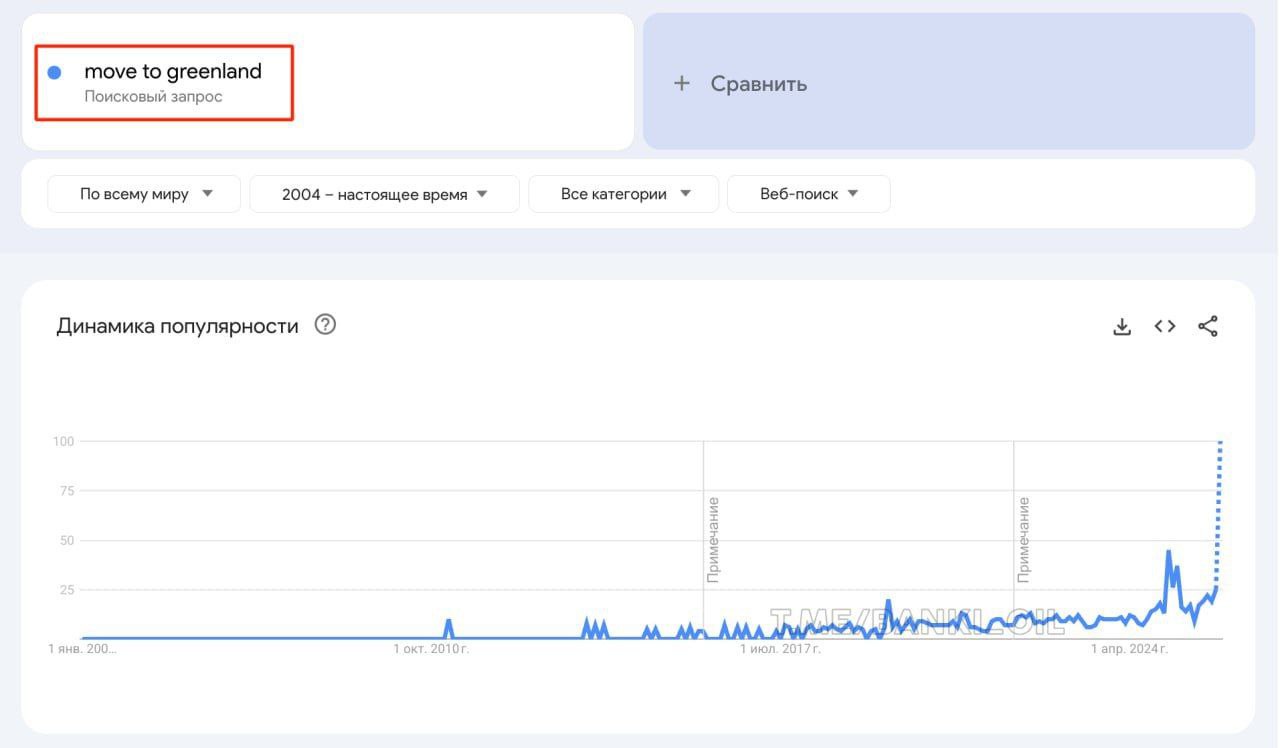The image size is (1280, 748).
Task: Click the share chart icon
Action: click(x=1208, y=326)
